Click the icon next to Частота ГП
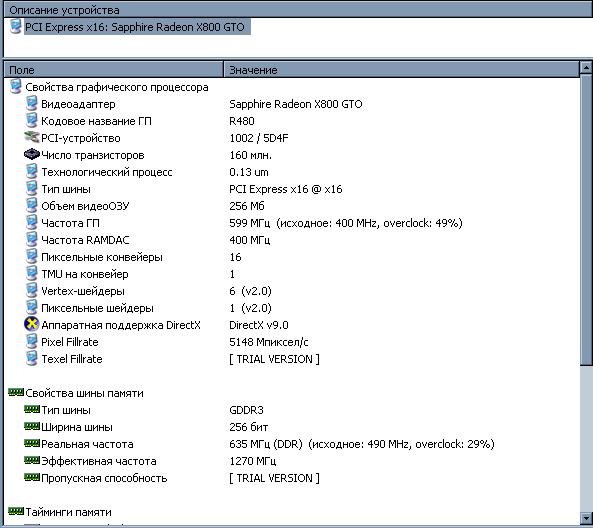Viewport: 593px width, 528px height. pos(31,223)
